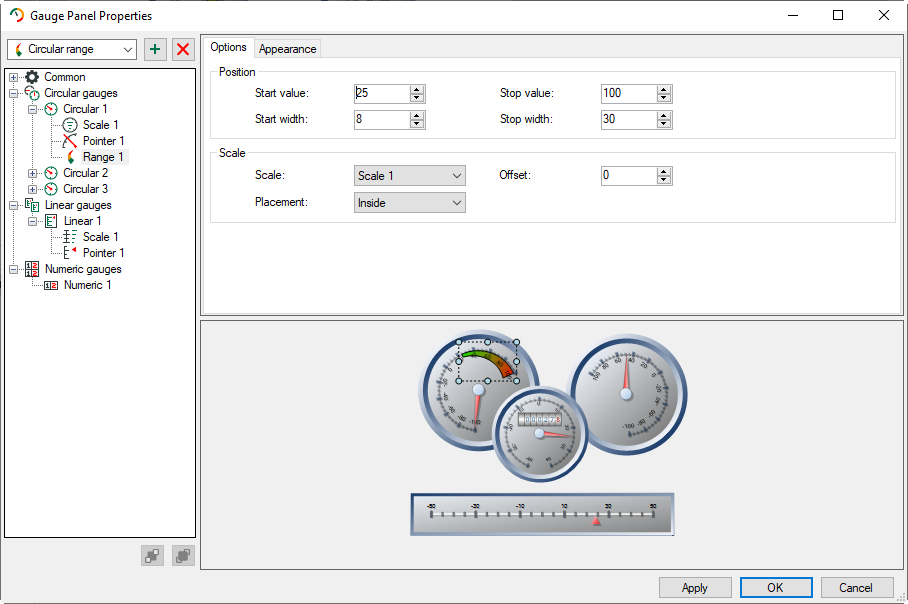Expand the Circular 3 tree node
The width and height of the screenshot is (908, 604).
(x=33, y=189)
